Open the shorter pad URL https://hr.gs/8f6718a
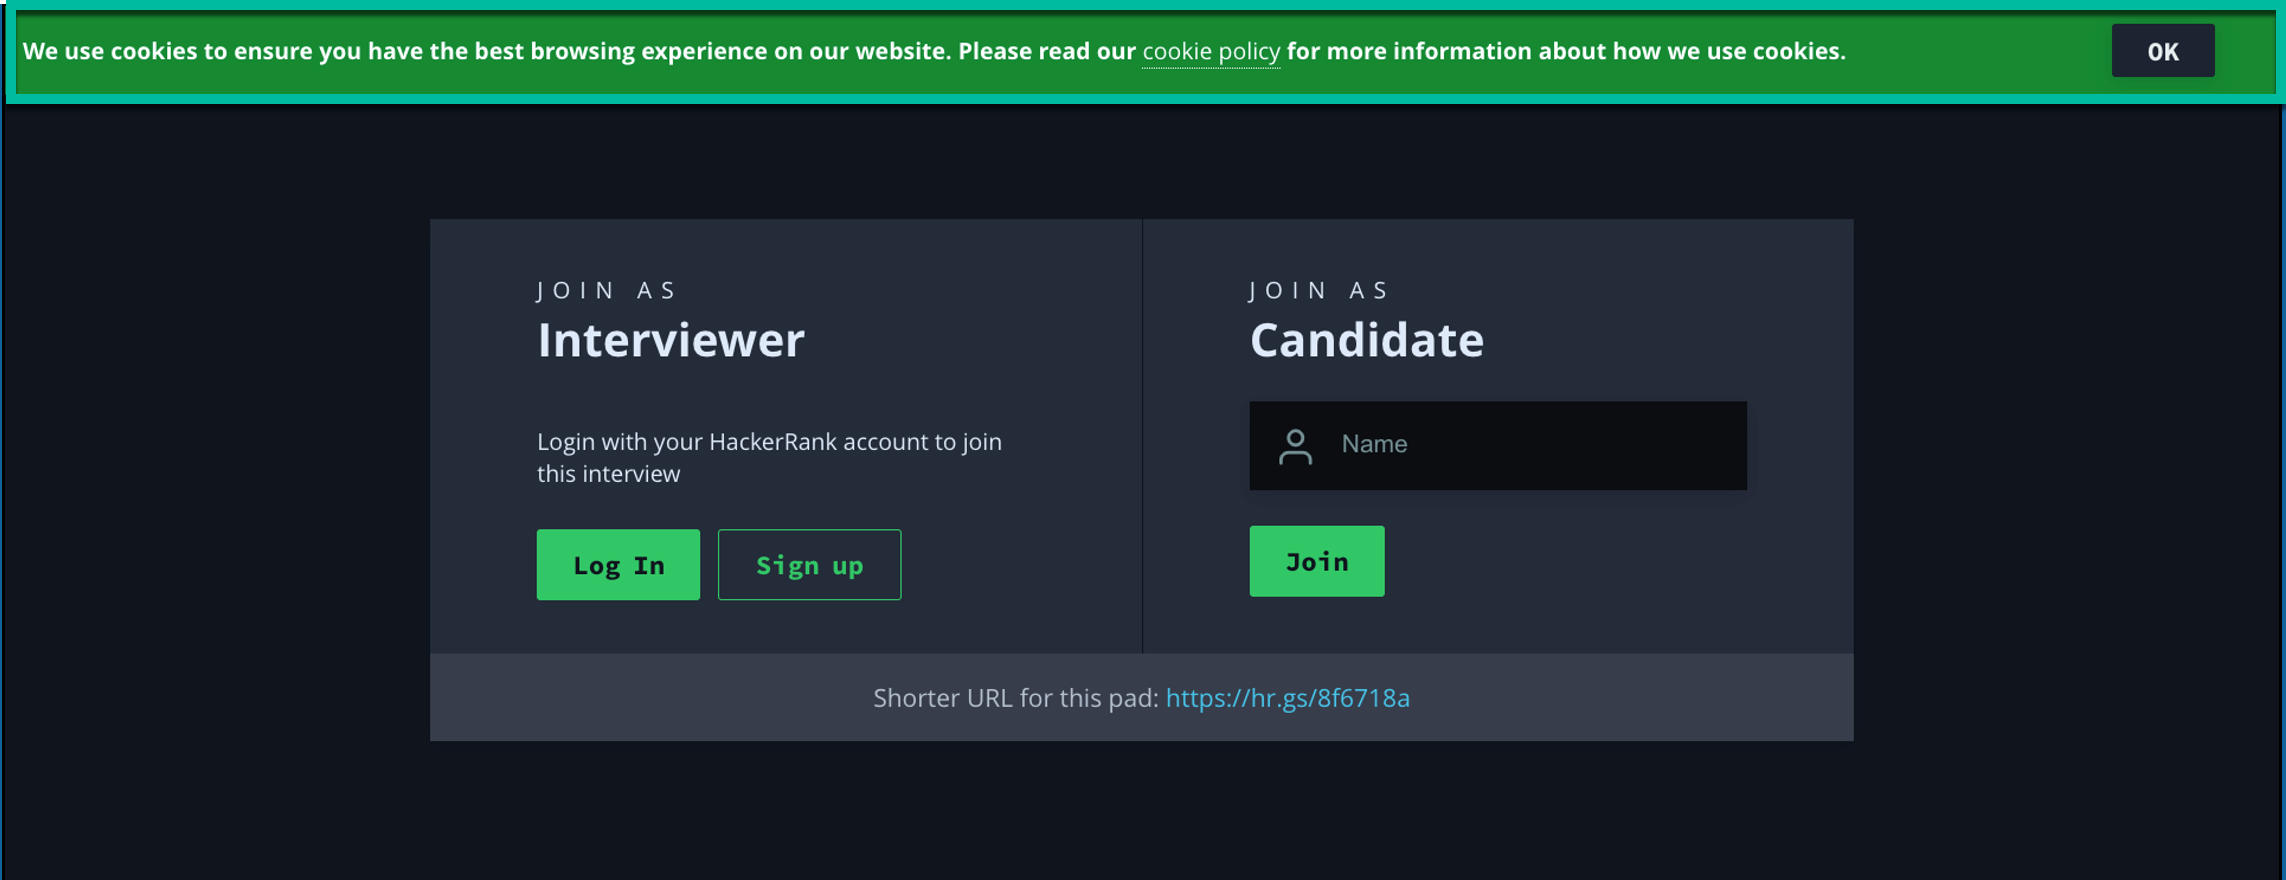Screen dimensions: 2286x880 pos(1287,698)
